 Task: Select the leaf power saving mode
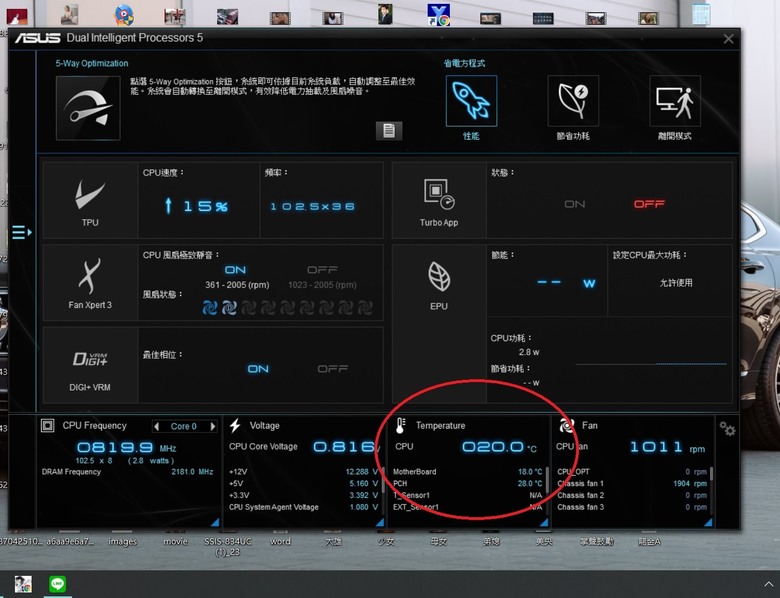coord(573,101)
